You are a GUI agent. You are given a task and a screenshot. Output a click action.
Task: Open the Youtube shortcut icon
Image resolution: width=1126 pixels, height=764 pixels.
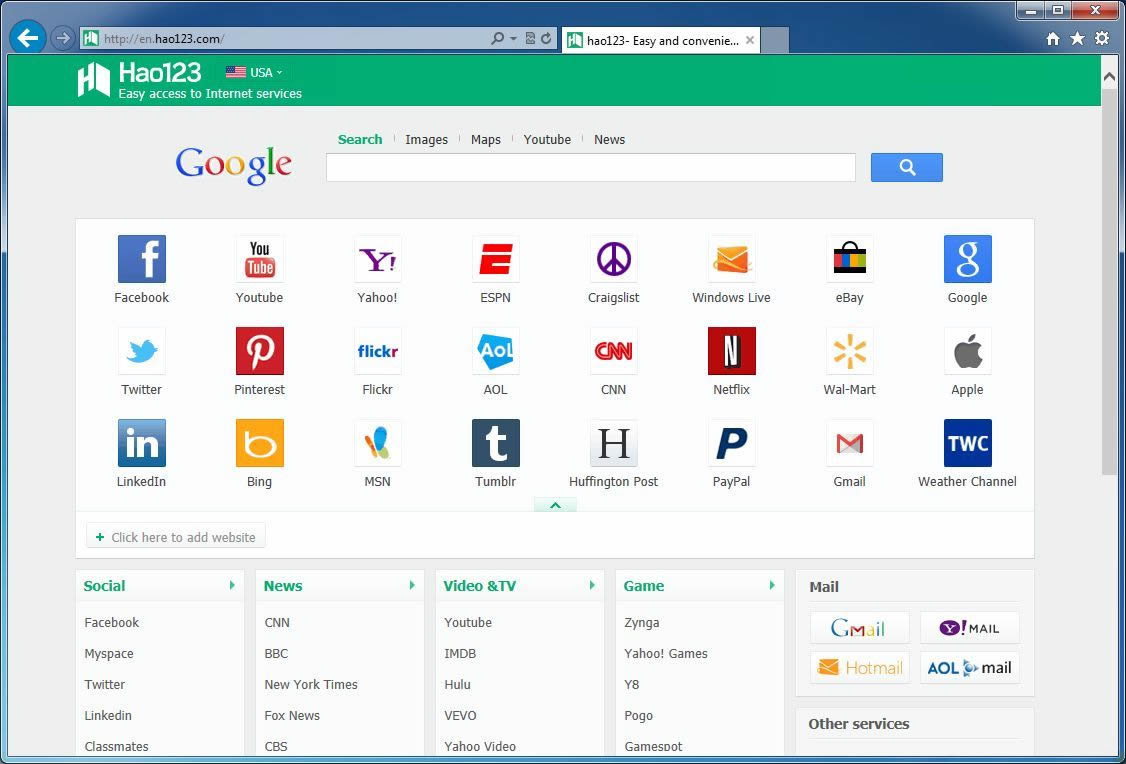coord(259,258)
